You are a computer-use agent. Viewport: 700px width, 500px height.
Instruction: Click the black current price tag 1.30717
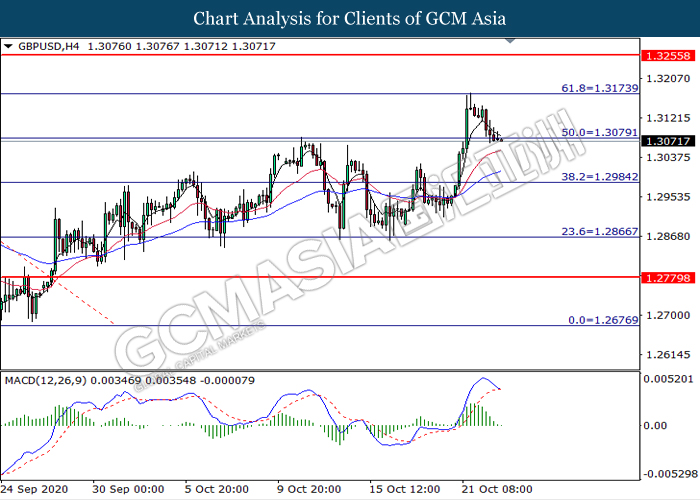pos(667,140)
